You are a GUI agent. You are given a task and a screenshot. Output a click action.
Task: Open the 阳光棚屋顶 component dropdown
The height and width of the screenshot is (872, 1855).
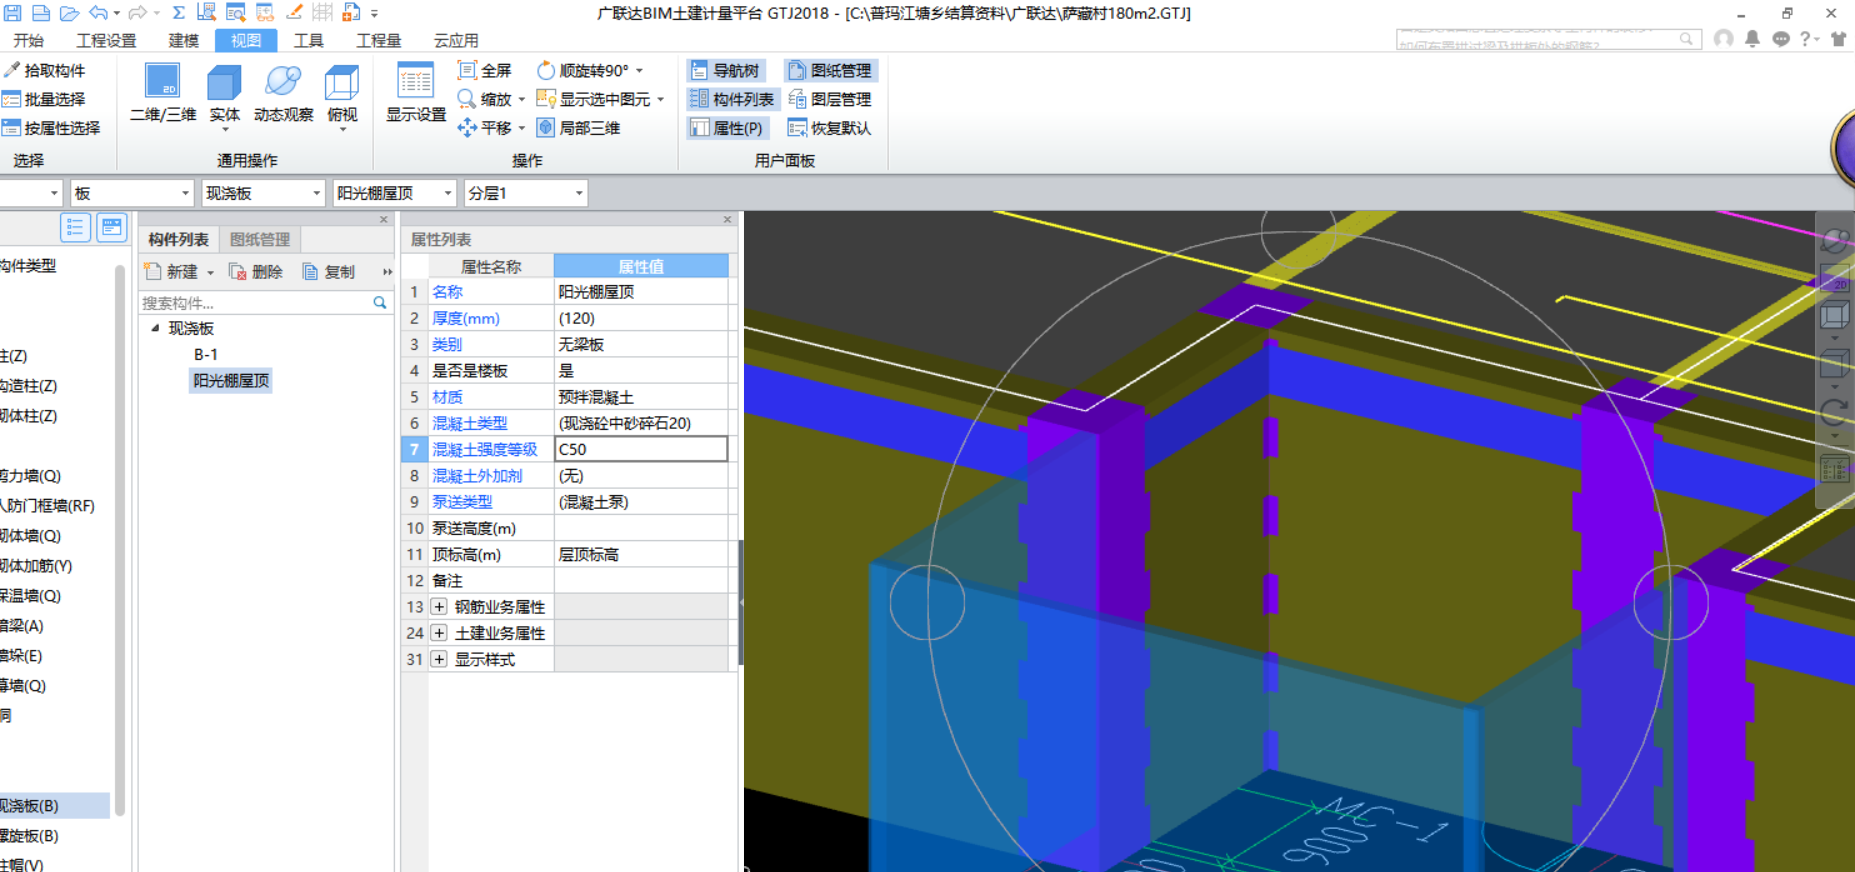coord(448,193)
